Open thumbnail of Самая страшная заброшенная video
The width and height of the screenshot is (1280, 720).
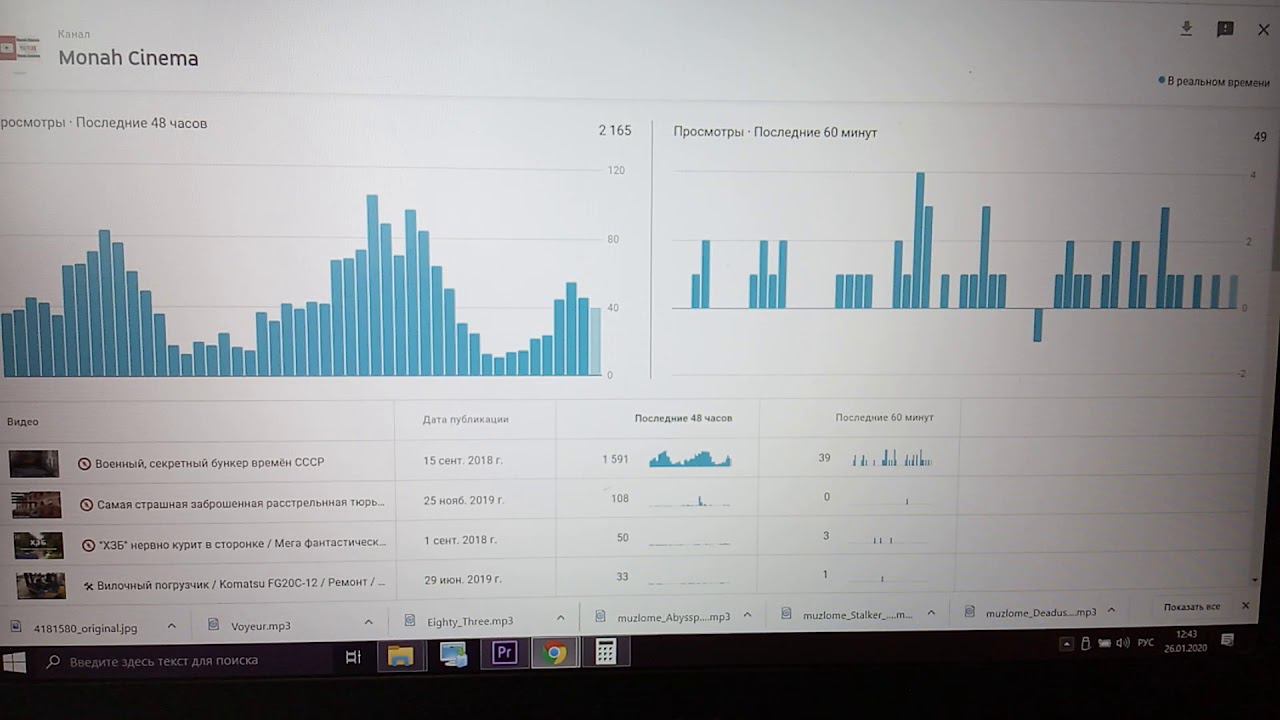coord(36,504)
